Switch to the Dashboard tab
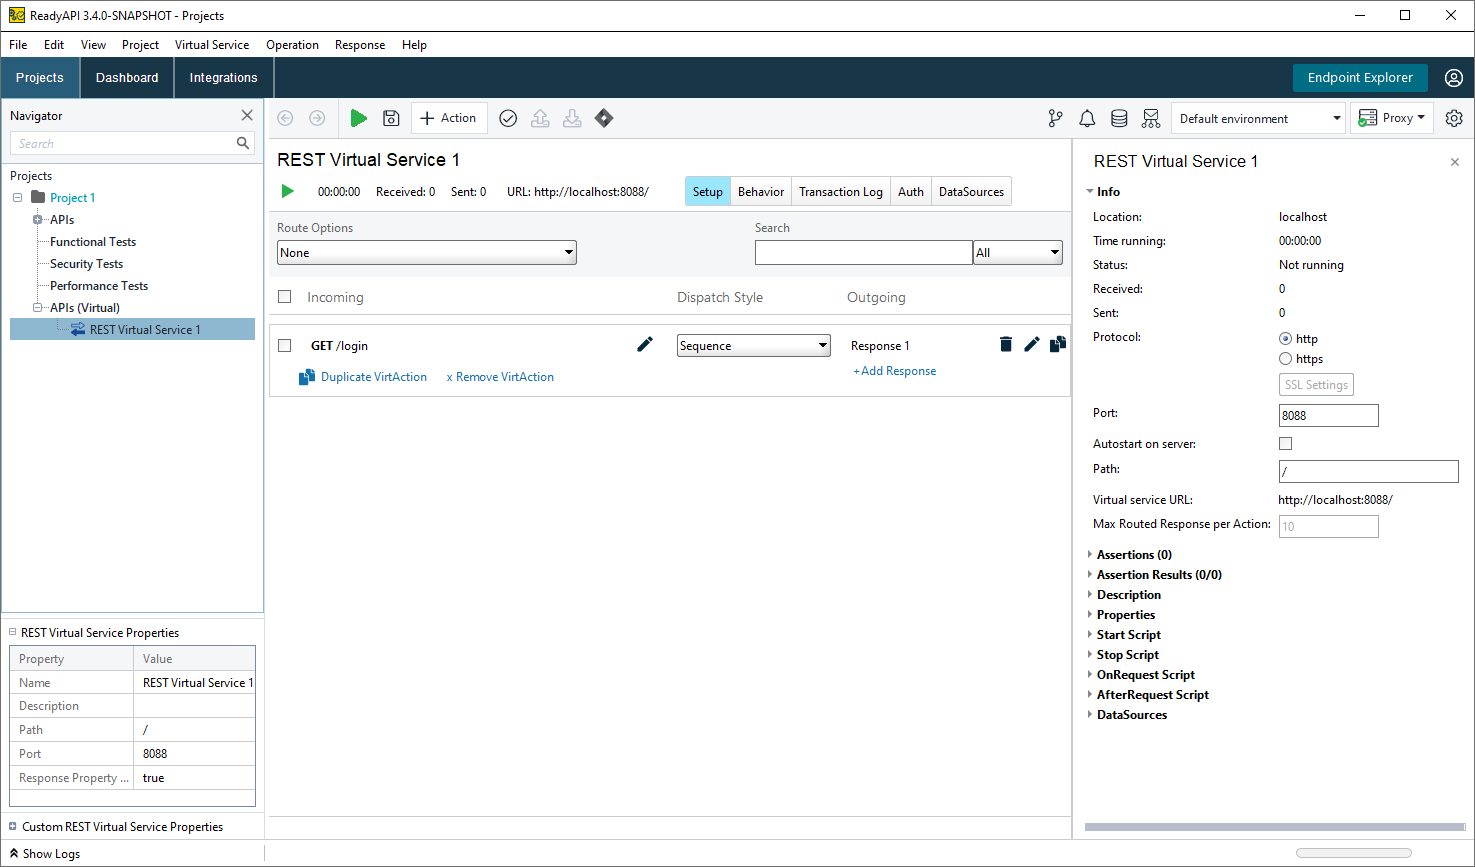 (127, 77)
